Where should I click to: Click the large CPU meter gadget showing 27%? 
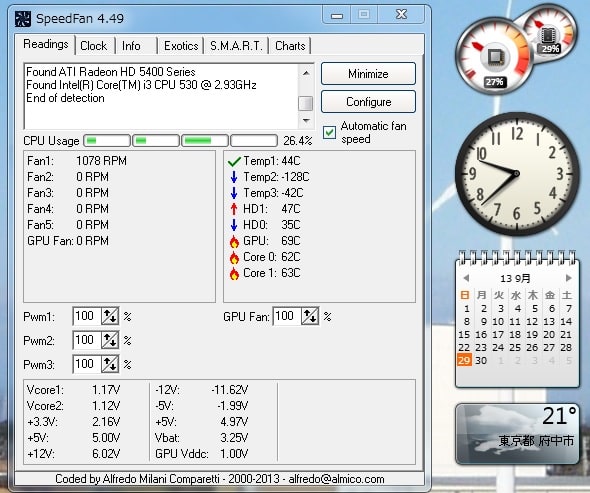click(x=494, y=56)
